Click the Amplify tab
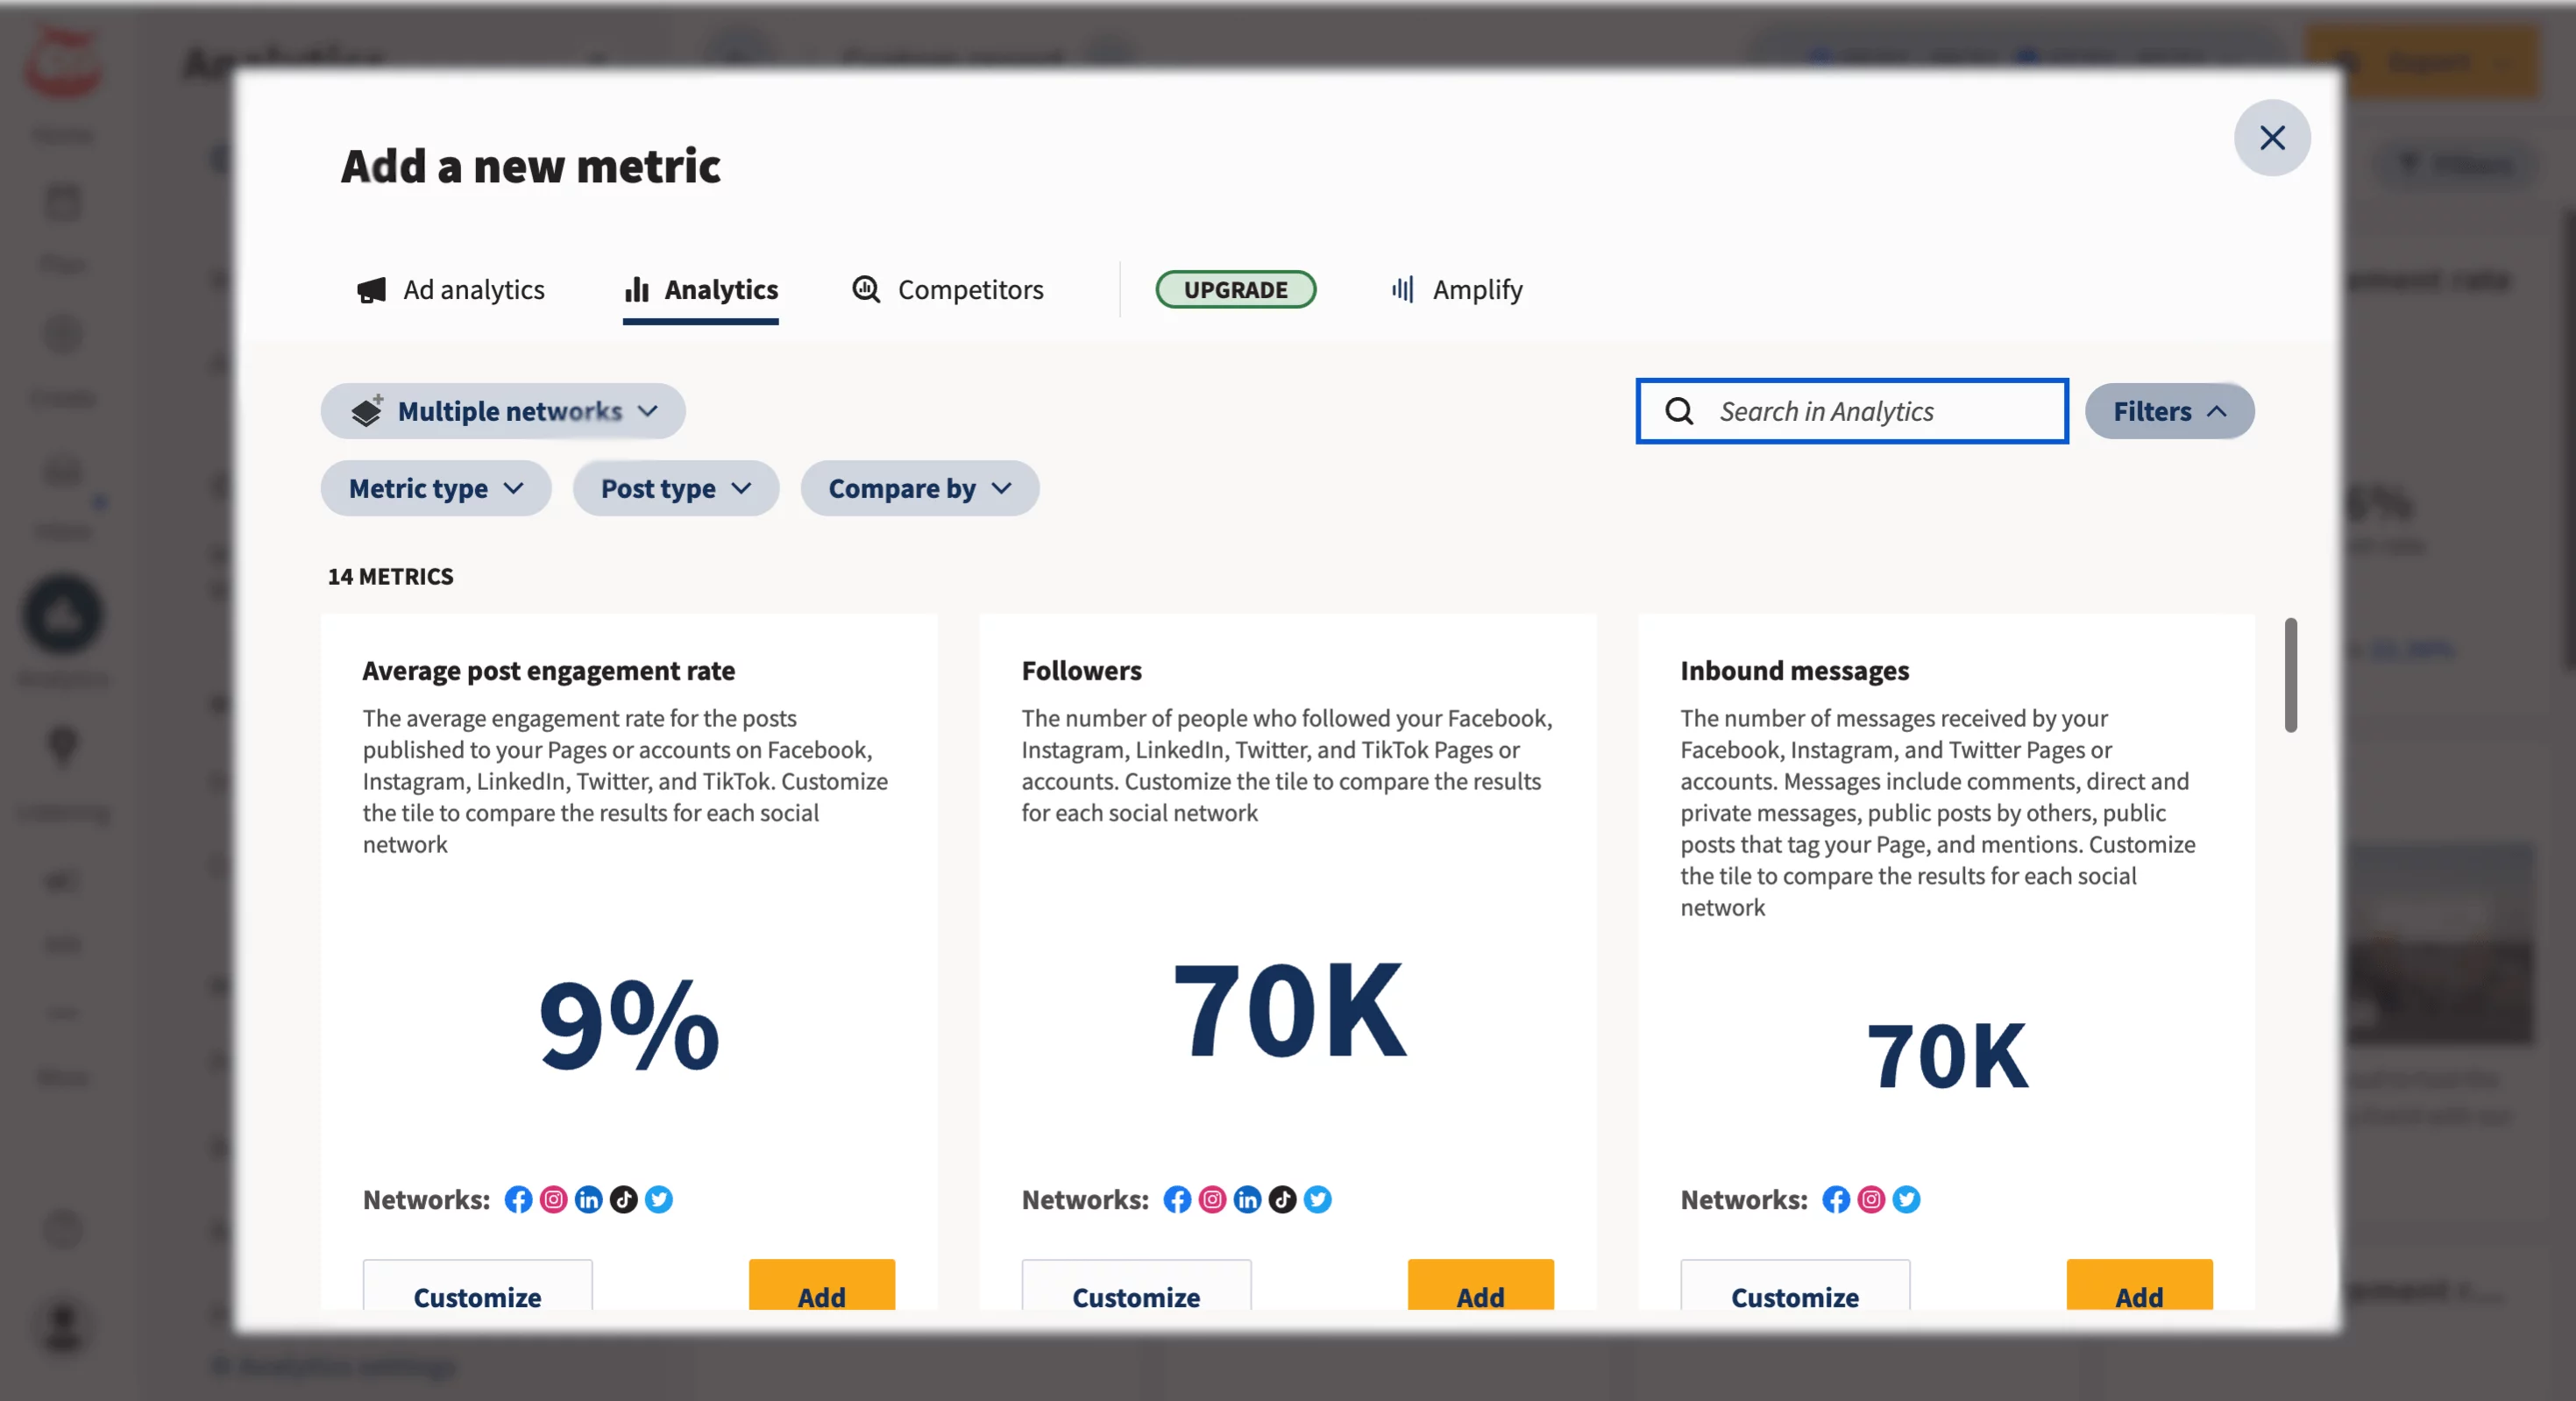This screenshot has height=1401, width=2576. pyautogui.click(x=1476, y=290)
